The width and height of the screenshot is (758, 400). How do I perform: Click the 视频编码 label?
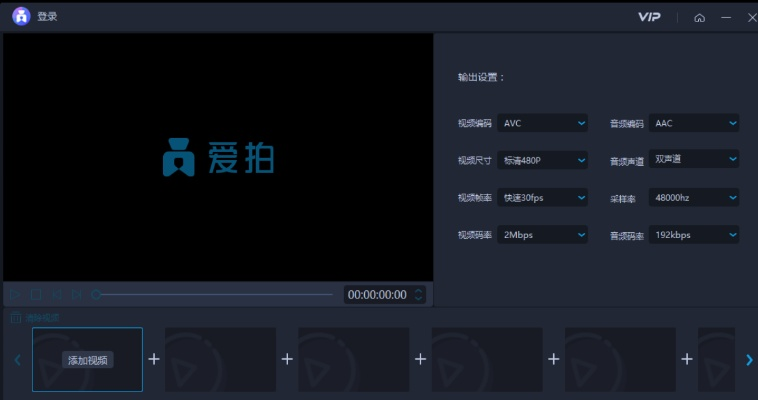[x=475, y=123]
